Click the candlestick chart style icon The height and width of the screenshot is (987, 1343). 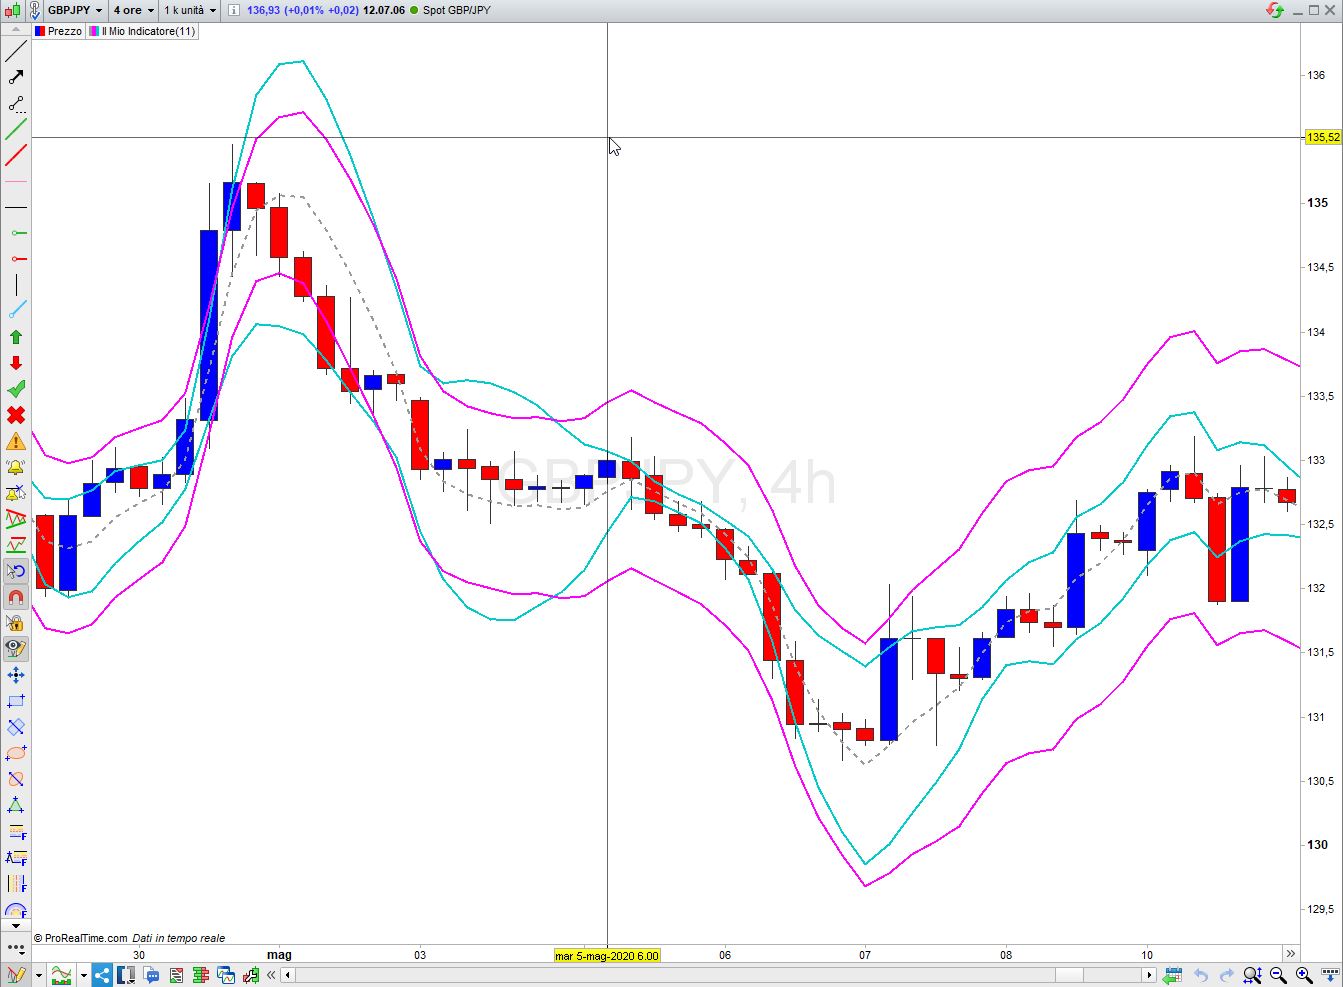coord(14,10)
